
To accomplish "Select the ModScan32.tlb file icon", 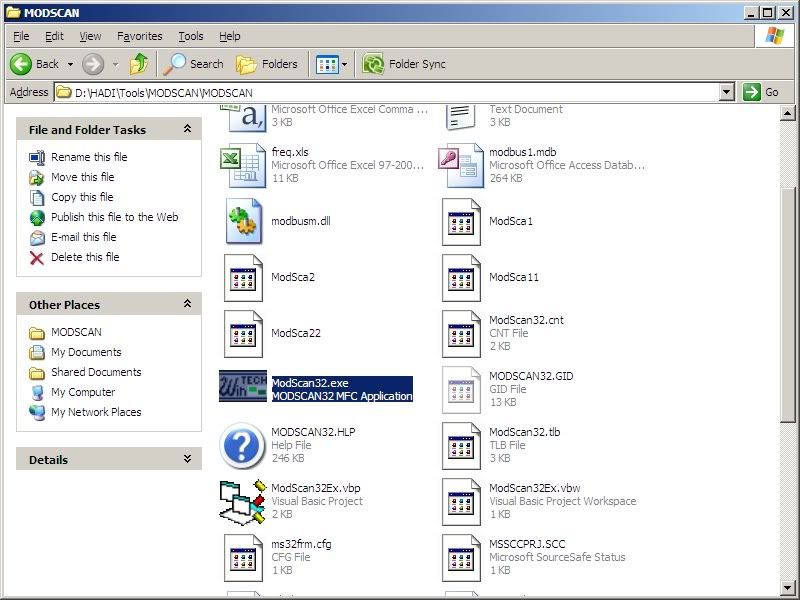I will point(461,446).
